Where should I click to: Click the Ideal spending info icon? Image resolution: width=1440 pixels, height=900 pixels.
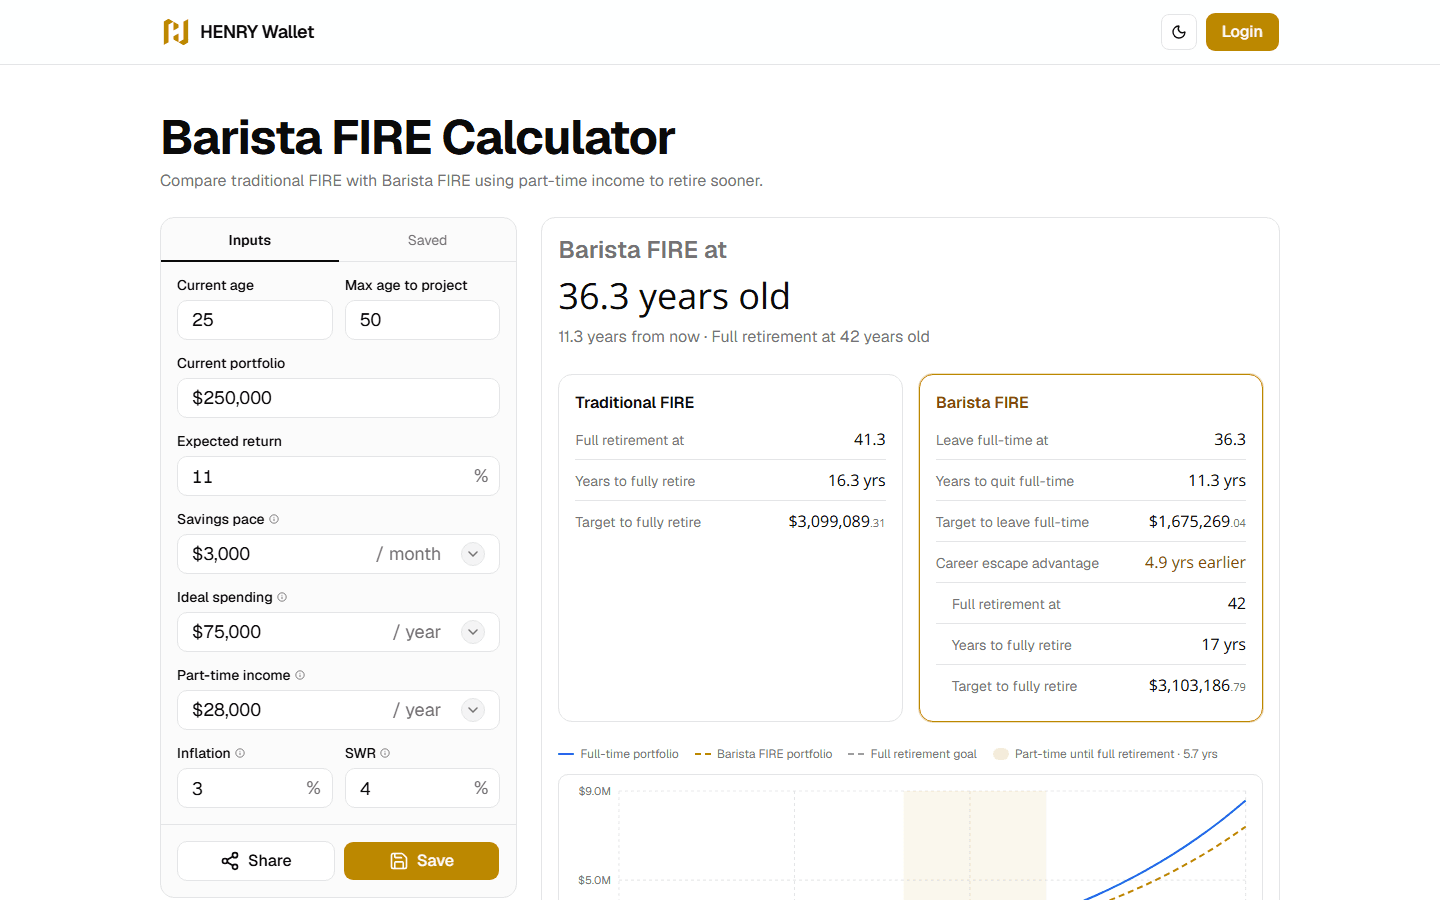pyautogui.click(x=282, y=597)
